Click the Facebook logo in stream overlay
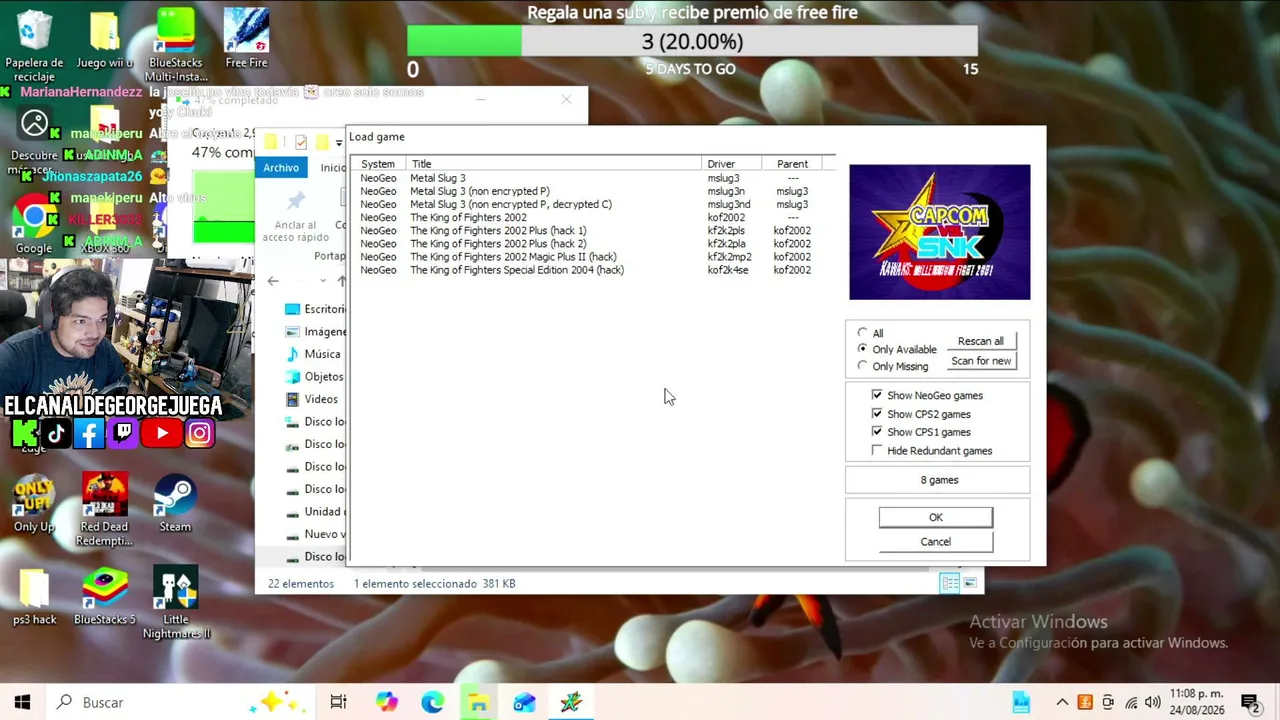Screen dimensions: 1280x720 pyautogui.click(x=88, y=433)
